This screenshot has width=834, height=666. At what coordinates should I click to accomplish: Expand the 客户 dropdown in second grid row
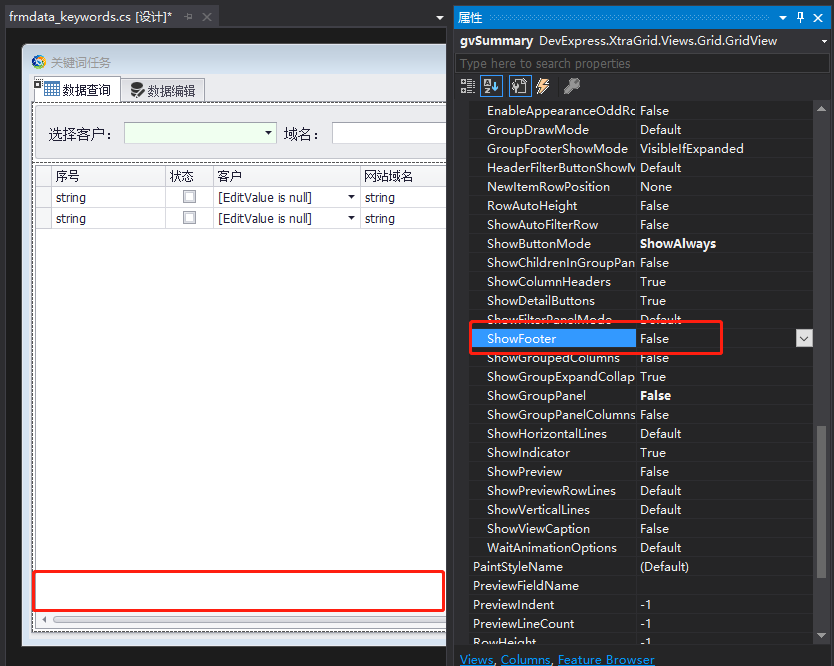[351, 218]
